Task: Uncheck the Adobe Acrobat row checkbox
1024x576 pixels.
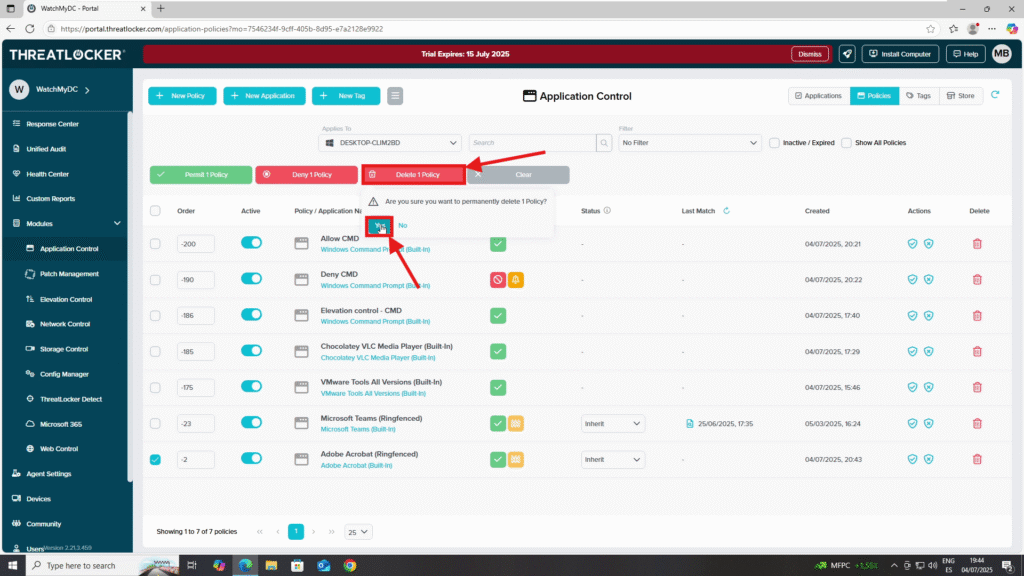Action: [155, 459]
